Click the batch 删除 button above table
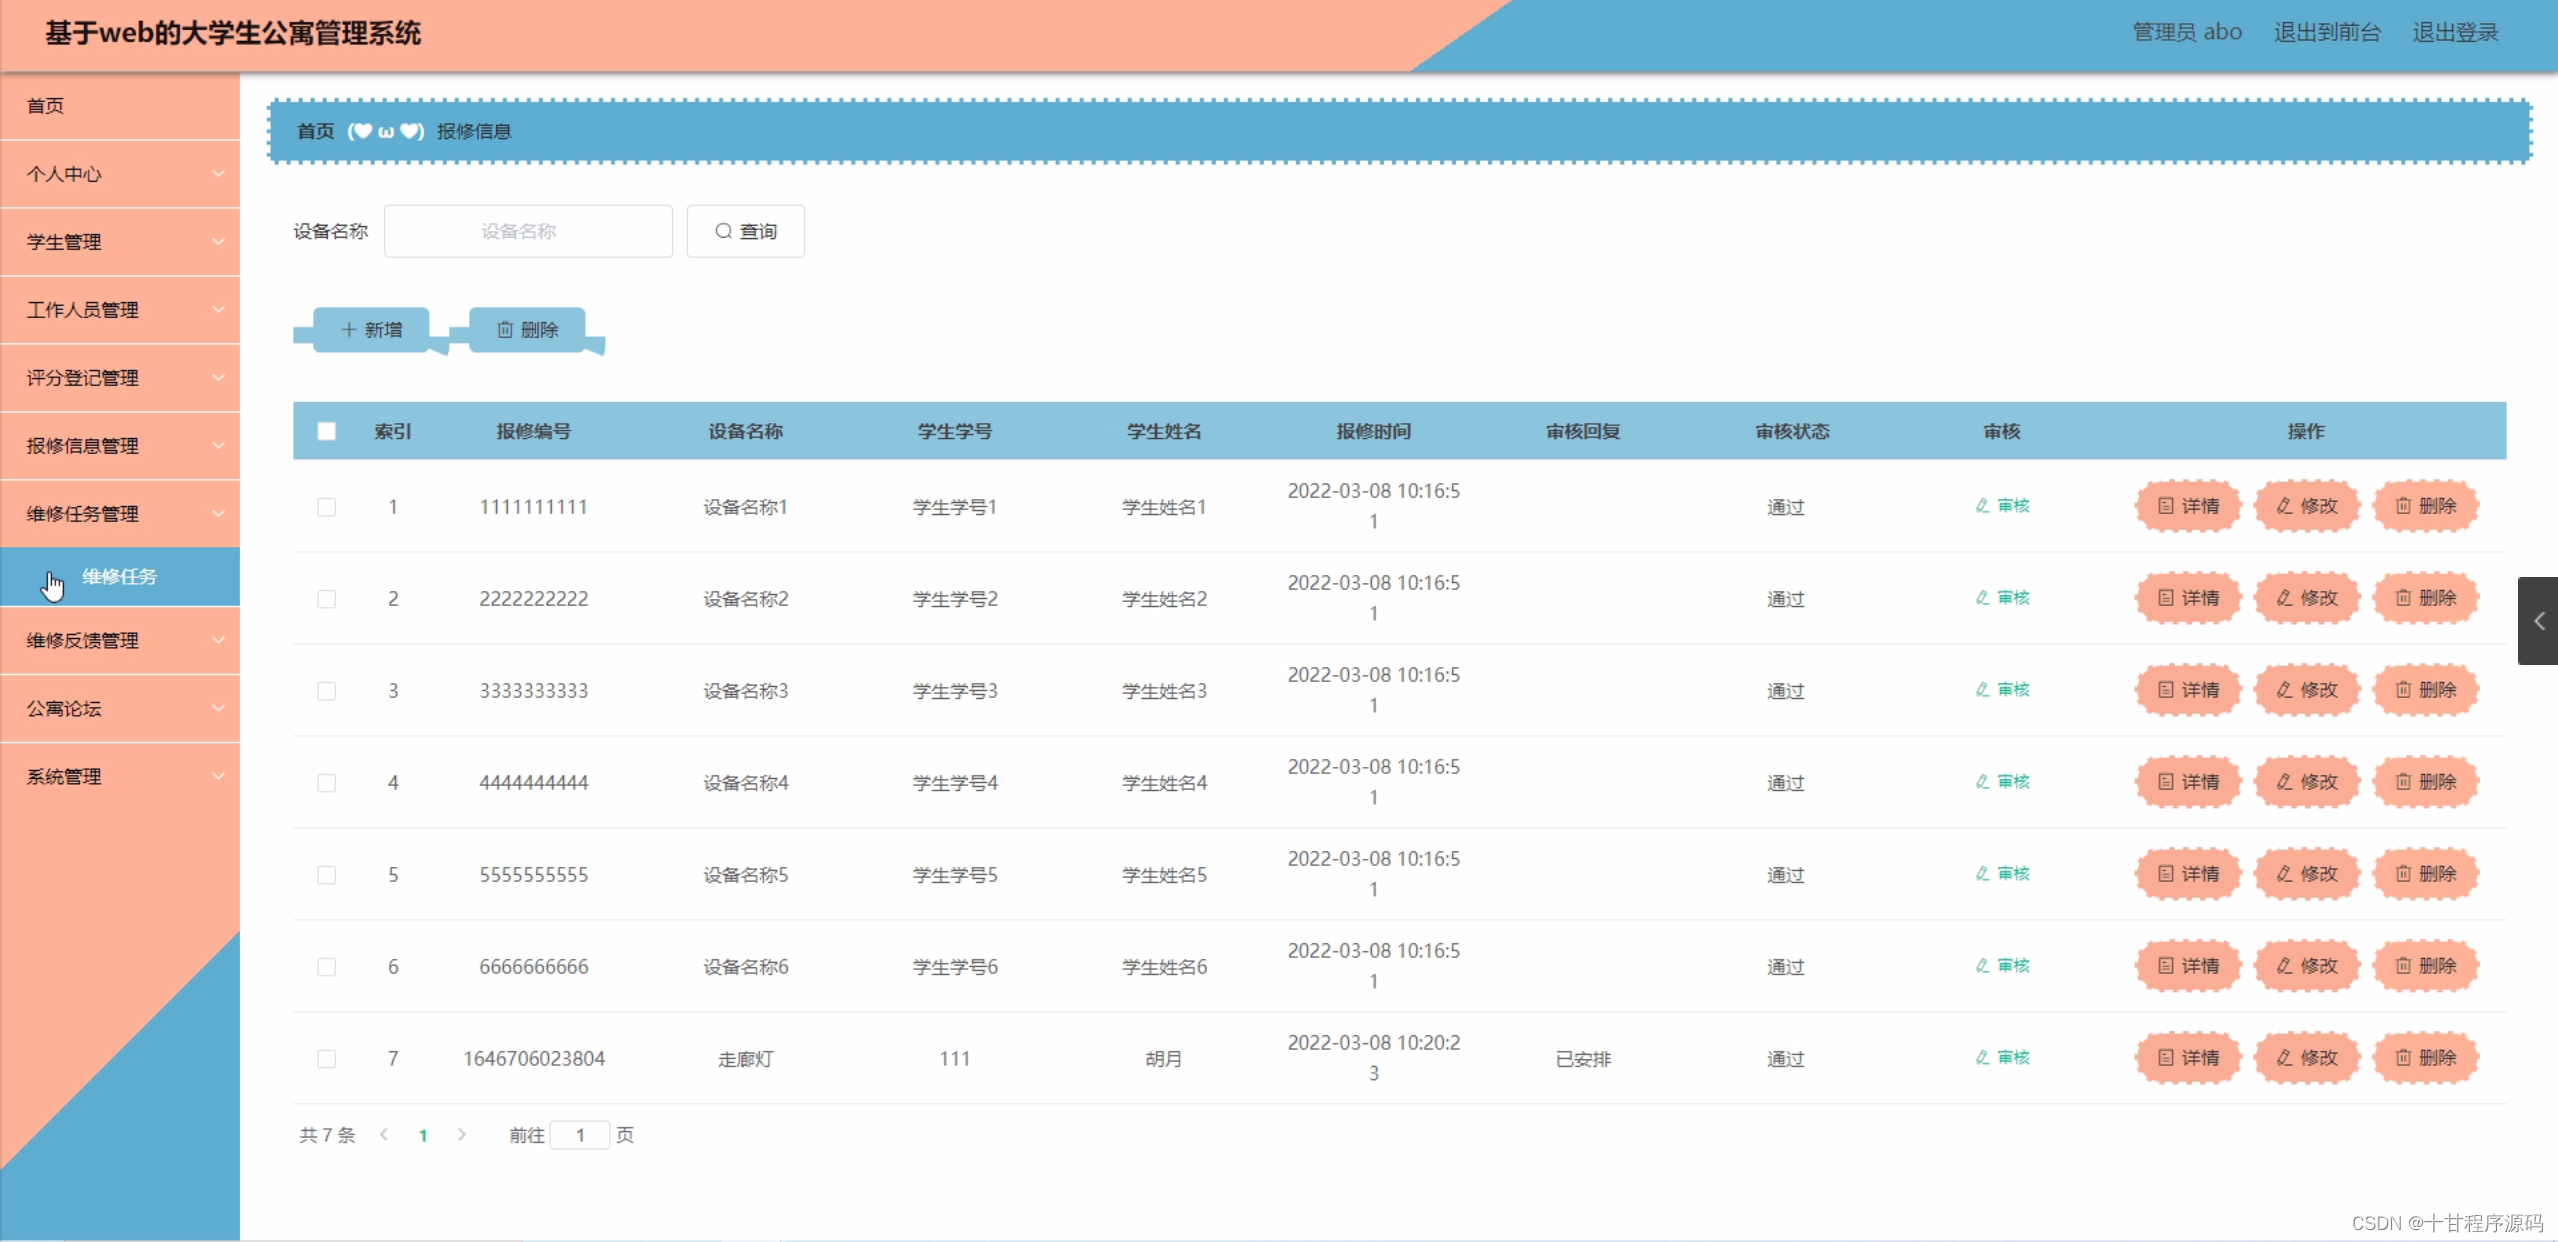The height and width of the screenshot is (1242, 2558). click(528, 330)
